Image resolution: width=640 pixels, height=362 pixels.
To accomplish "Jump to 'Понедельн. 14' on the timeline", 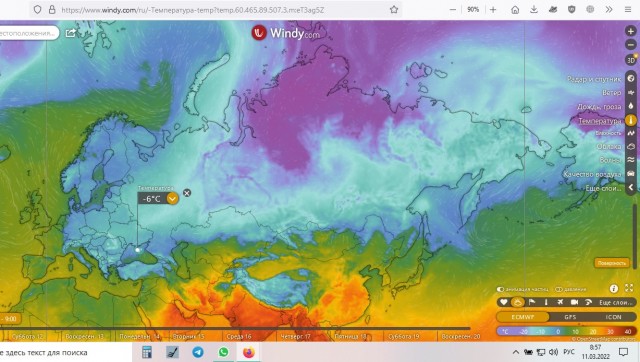I will click(x=140, y=337).
